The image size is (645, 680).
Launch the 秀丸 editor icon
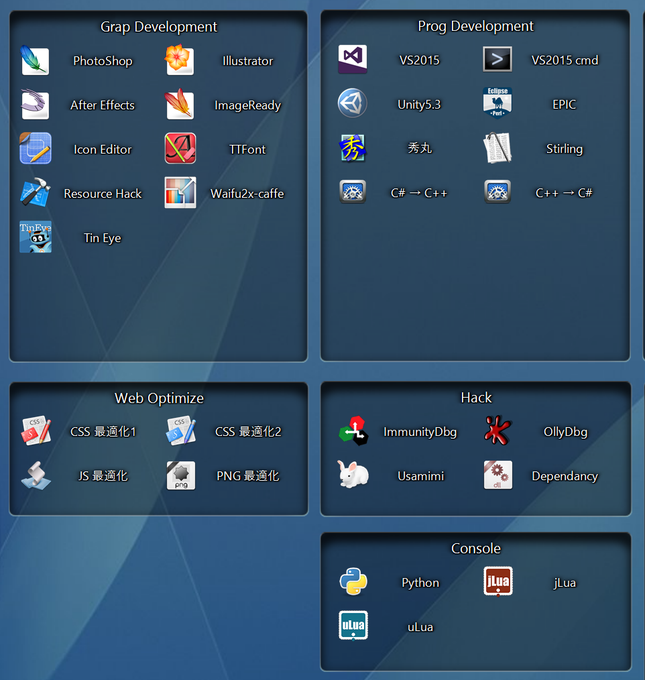pyautogui.click(x=352, y=148)
